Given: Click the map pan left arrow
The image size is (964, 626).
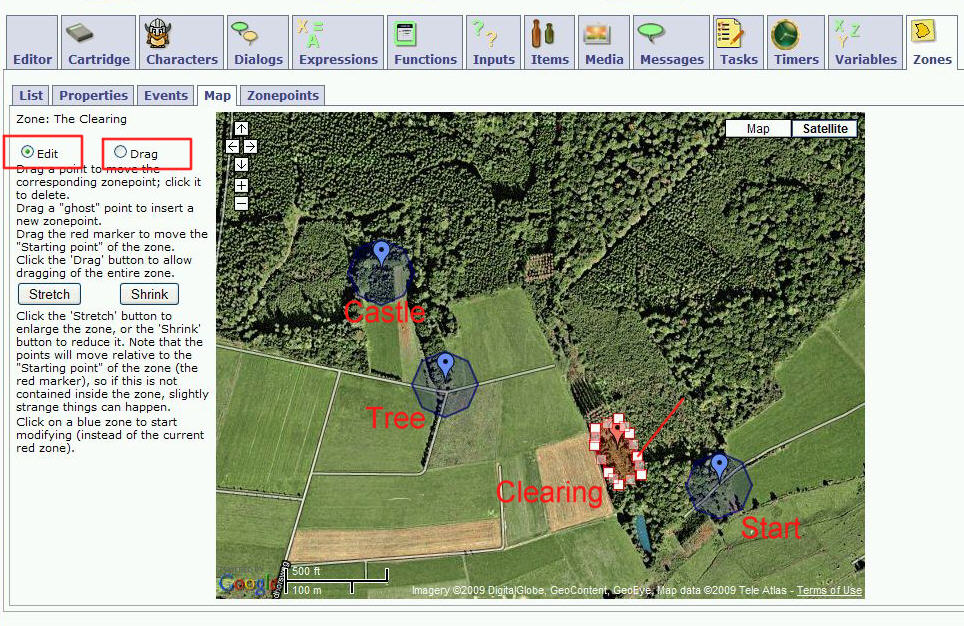Looking at the screenshot, I should click(x=232, y=147).
